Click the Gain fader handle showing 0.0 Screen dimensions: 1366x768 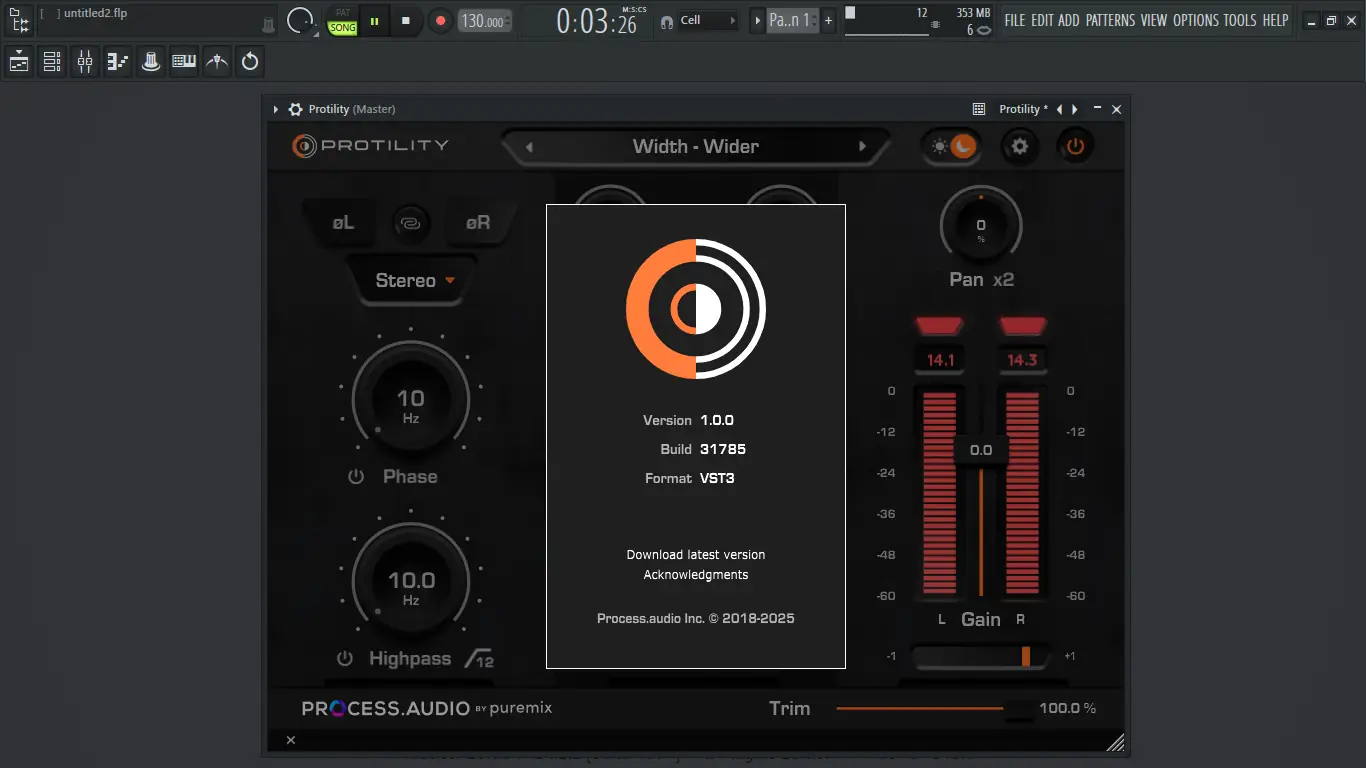pyautogui.click(x=981, y=450)
